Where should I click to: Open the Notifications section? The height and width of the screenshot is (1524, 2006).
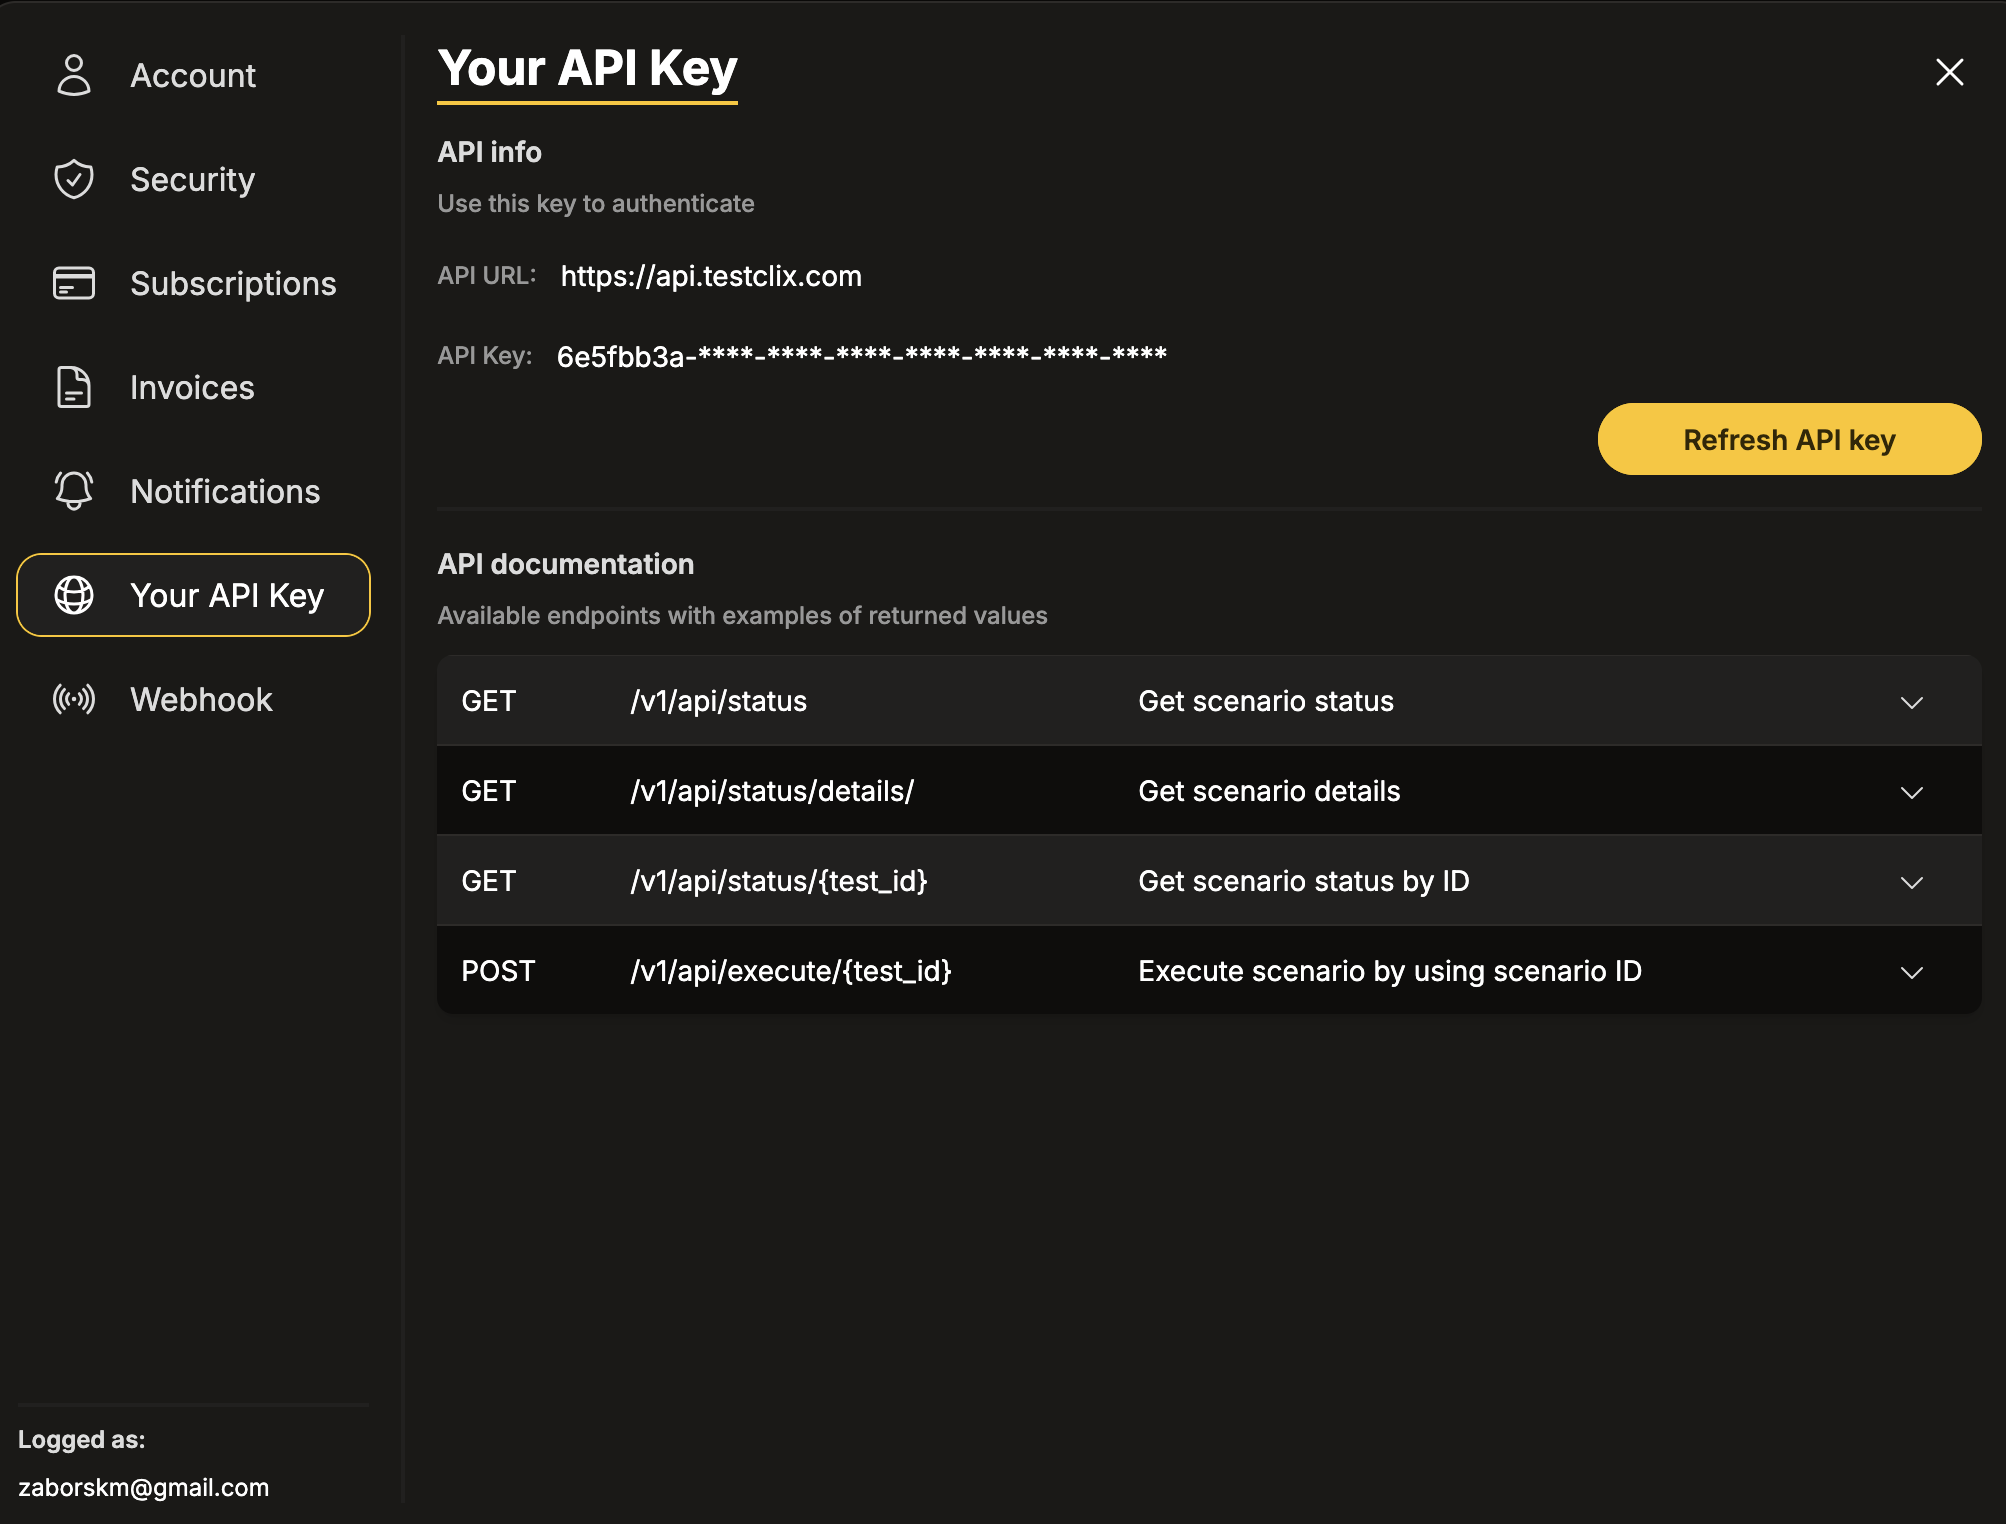(x=193, y=491)
